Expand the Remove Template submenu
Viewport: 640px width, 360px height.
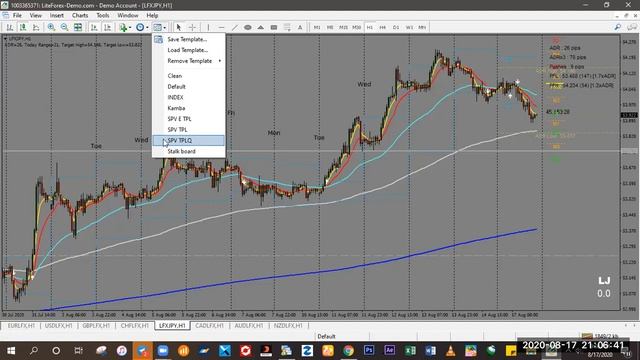189,61
